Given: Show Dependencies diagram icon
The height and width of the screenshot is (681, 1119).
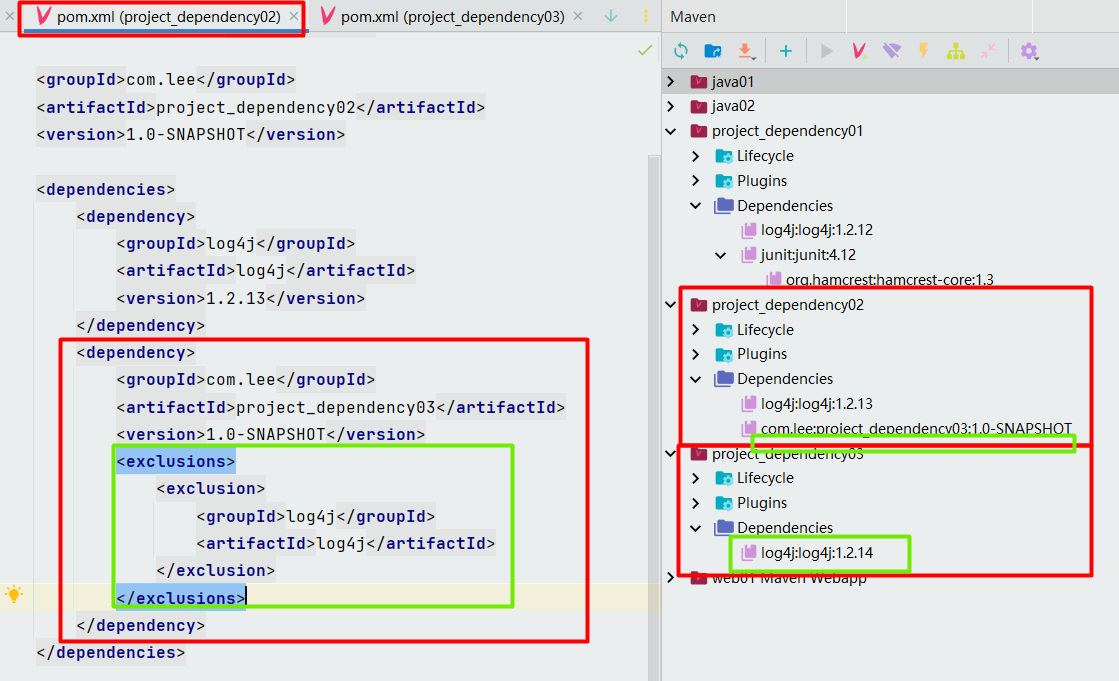Looking at the screenshot, I should tap(956, 51).
